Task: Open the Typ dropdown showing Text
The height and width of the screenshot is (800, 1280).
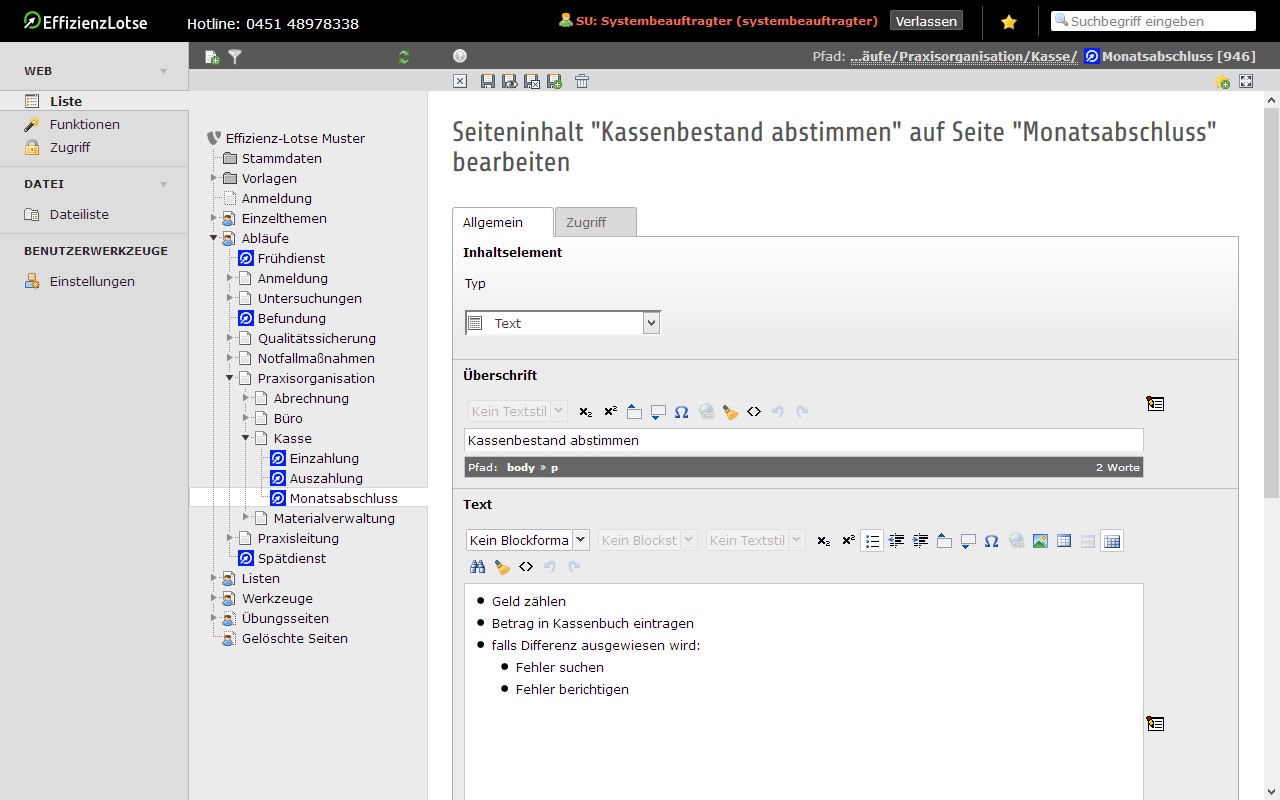Action: (563, 323)
